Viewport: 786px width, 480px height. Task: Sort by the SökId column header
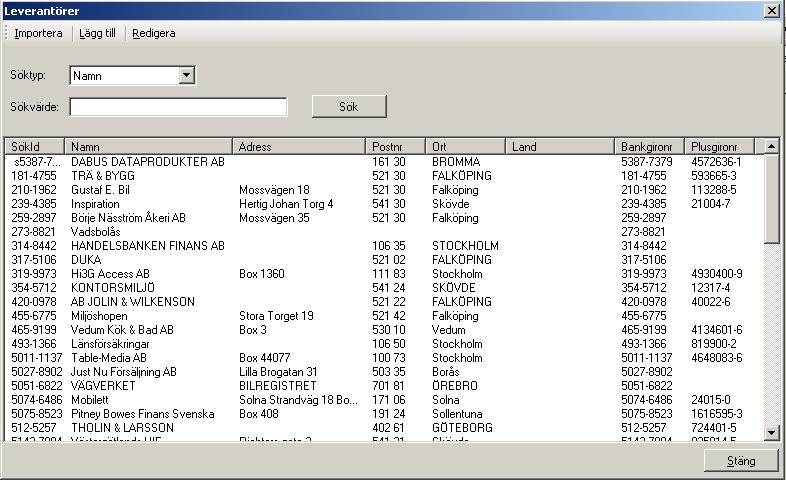(35, 146)
